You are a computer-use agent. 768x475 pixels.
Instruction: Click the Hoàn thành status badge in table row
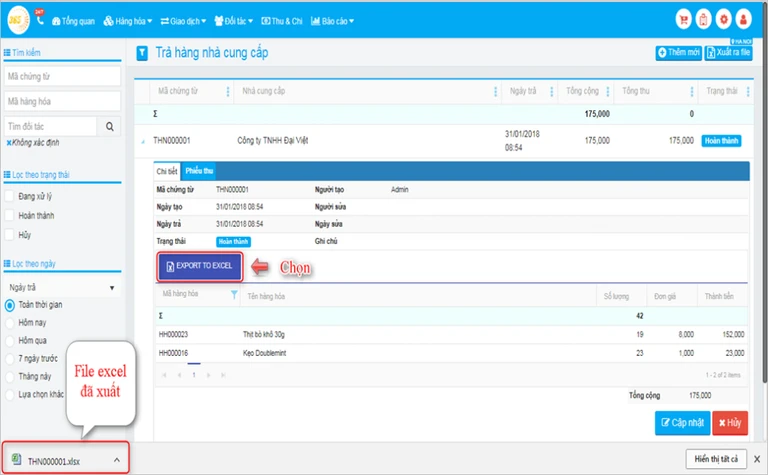pyautogui.click(x=721, y=141)
